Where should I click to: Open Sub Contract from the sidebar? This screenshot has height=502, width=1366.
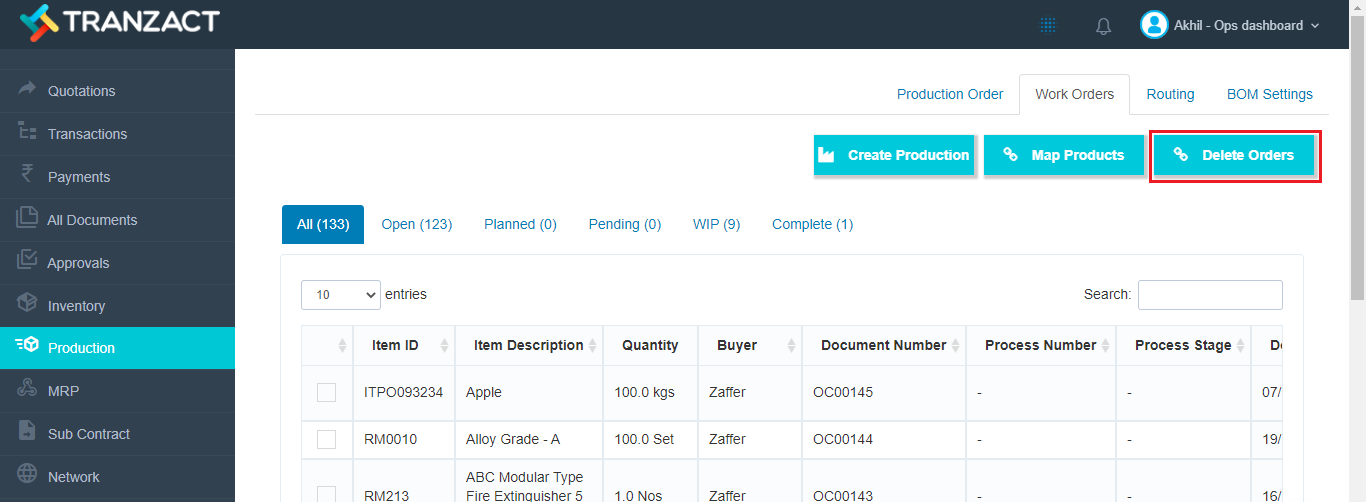(x=117, y=434)
